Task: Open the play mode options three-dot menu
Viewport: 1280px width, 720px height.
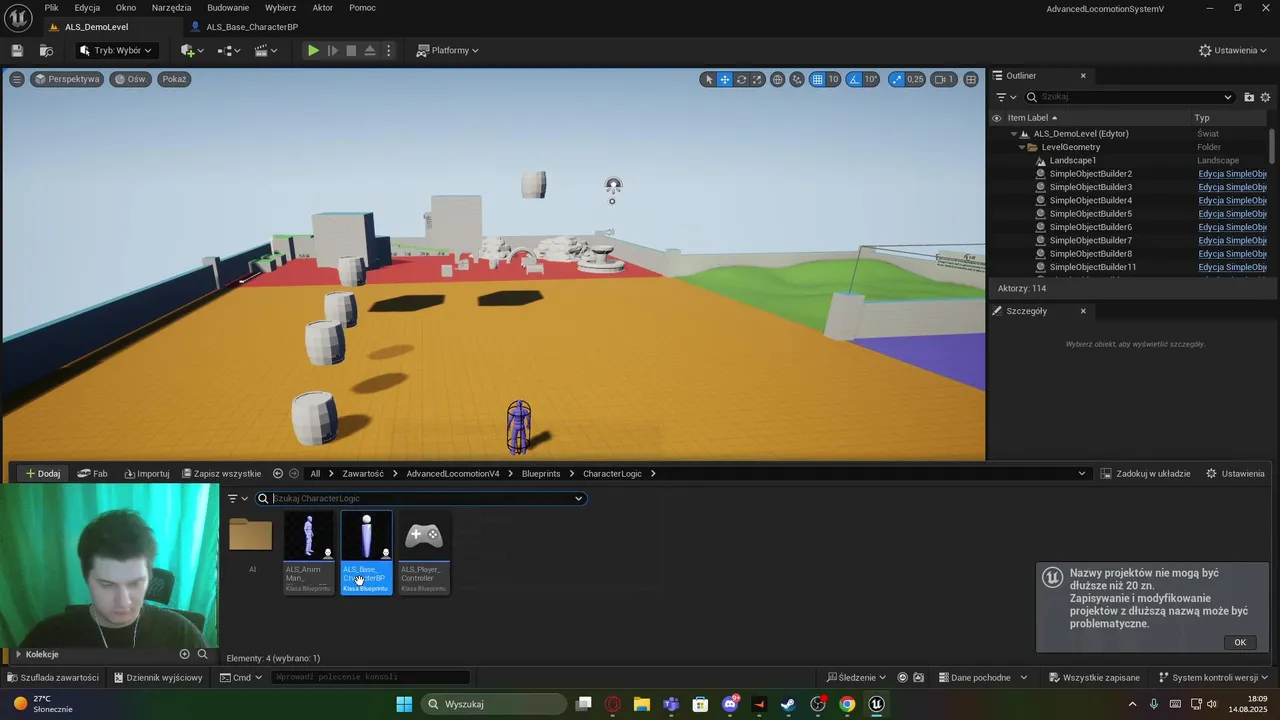Action: point(389,50)
